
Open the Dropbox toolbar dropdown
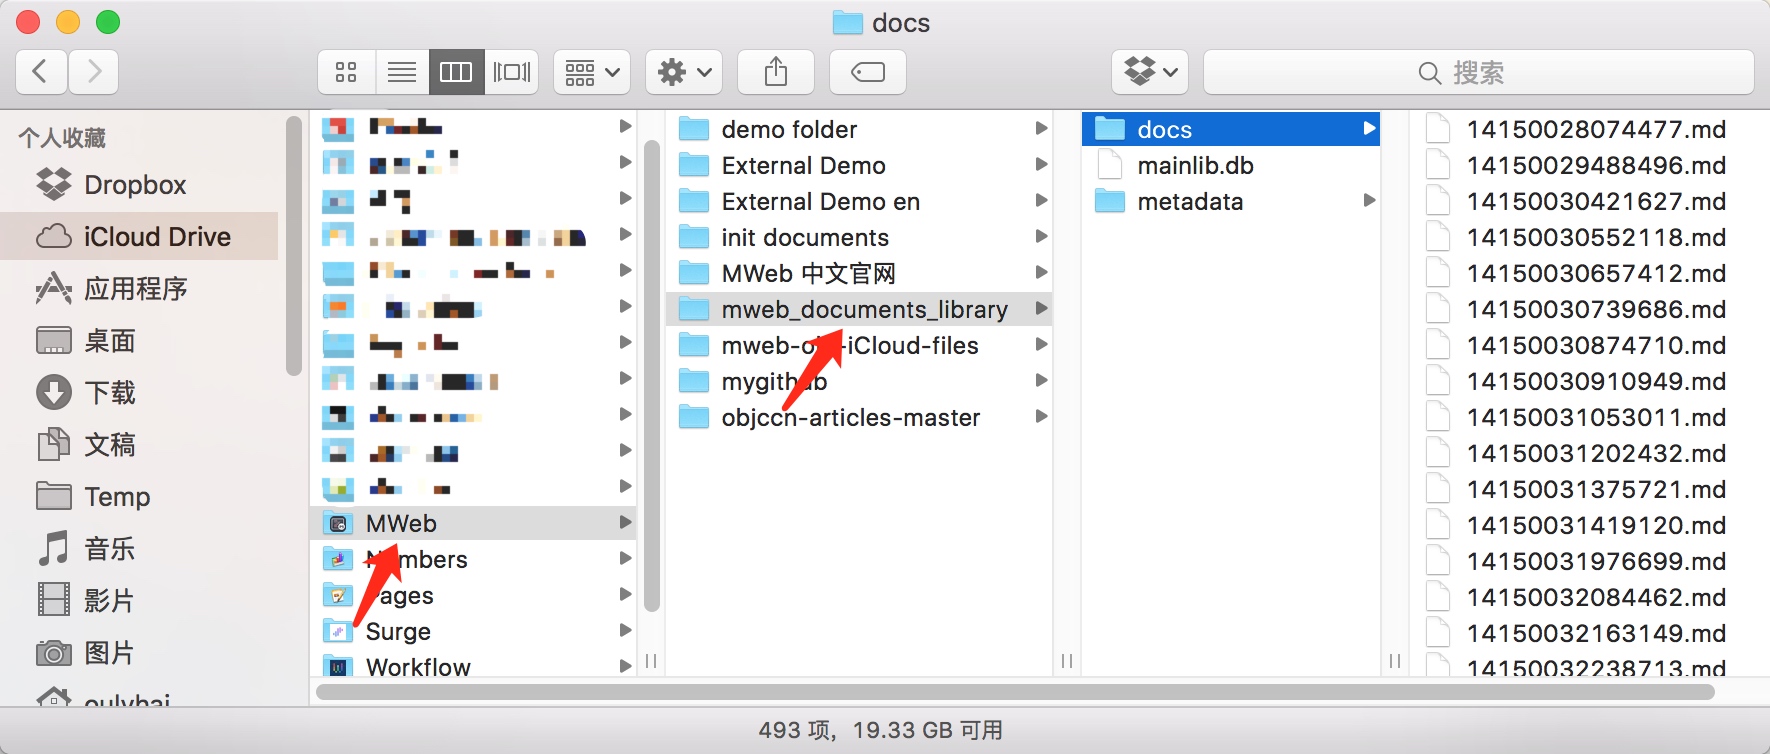coord(1150,72)
